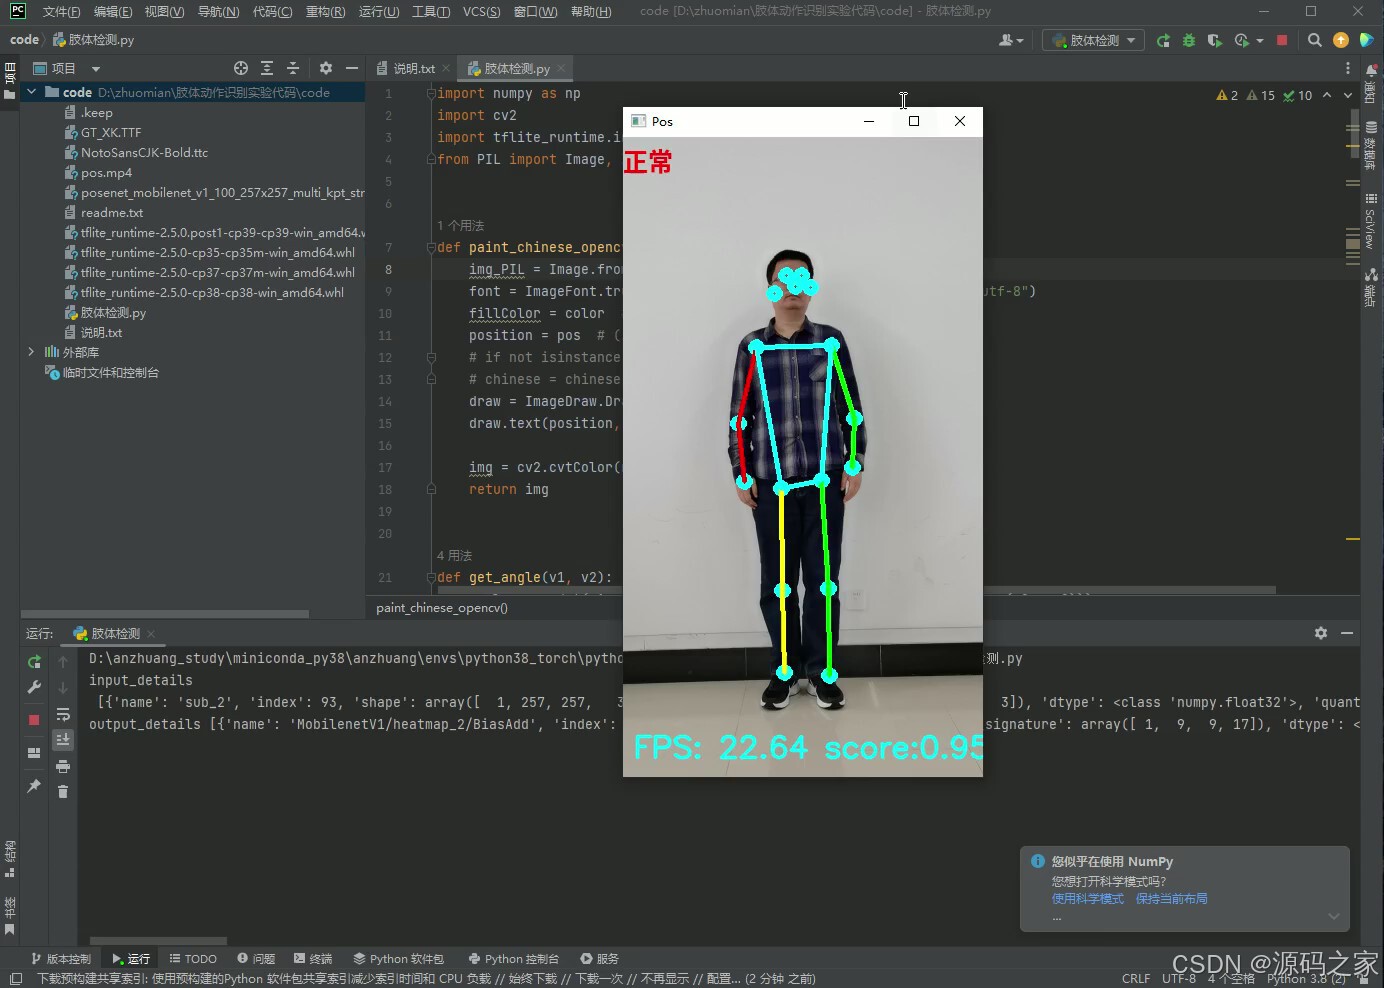The width and height of the screenshot is (1384, 988).
Task: Click 保持当前布局 link
Action: pos(1172,898)
